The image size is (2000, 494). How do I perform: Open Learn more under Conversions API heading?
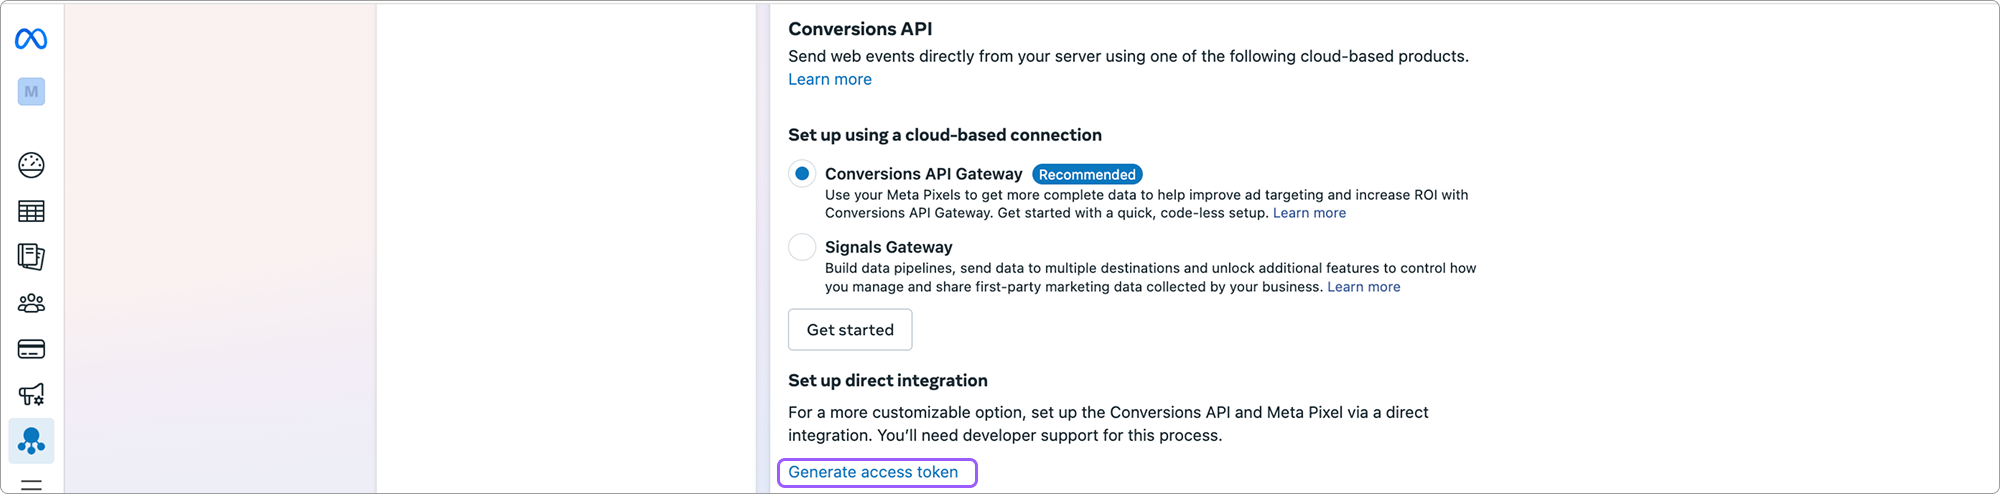coord(830,79)
